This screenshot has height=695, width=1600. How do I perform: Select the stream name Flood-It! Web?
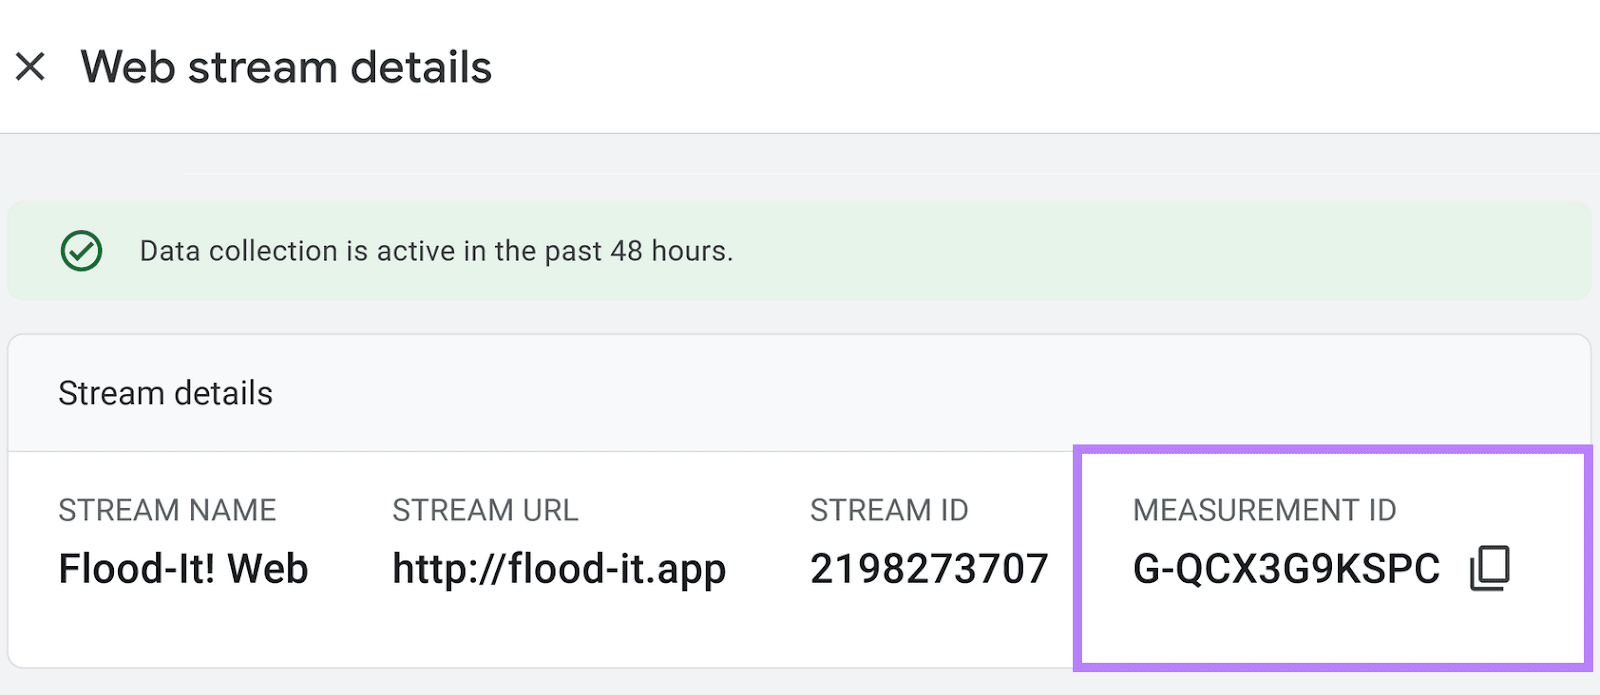(x=183, y=568)
